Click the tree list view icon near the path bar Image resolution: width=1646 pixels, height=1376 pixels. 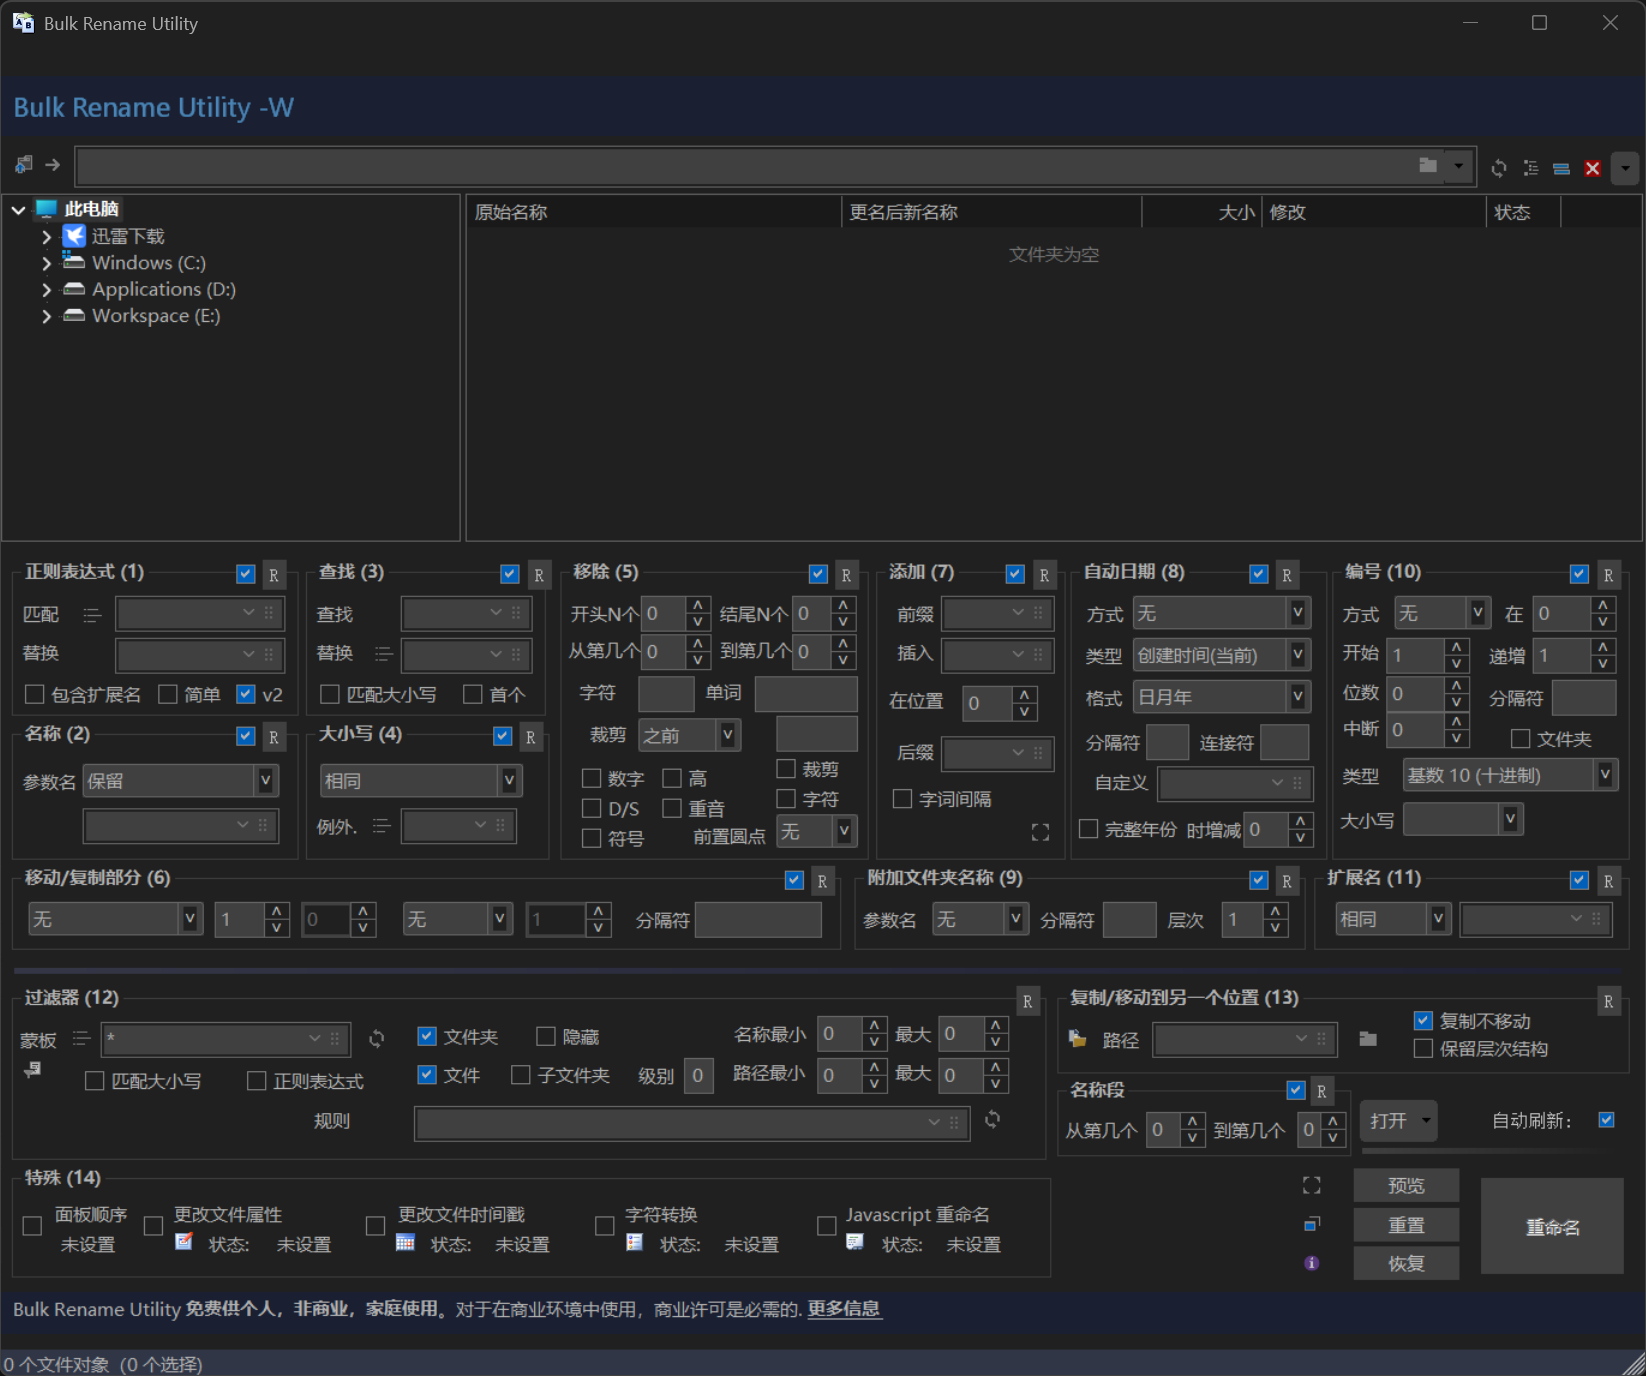(1530, 168)
